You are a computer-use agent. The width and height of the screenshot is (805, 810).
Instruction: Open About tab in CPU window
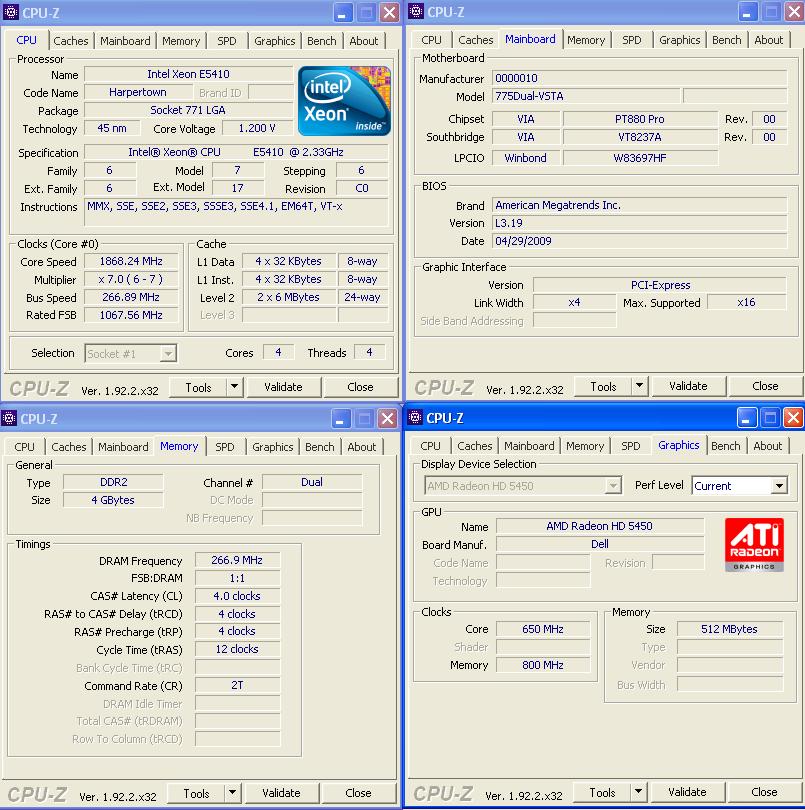pos(363,41)
